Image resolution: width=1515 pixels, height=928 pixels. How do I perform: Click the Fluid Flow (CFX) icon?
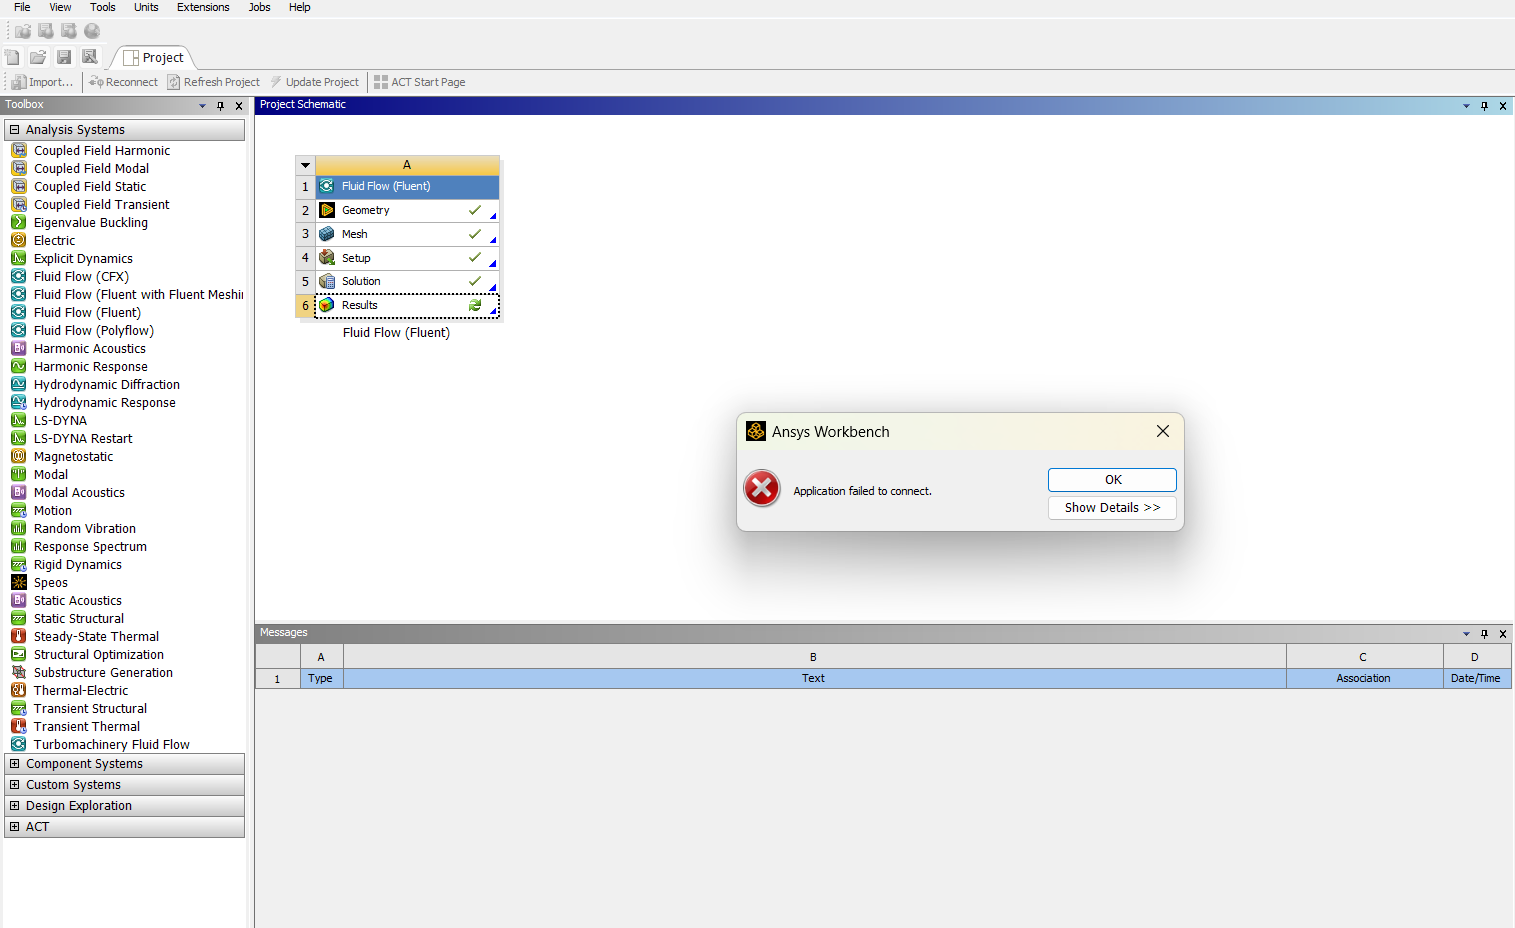coord(18,276)
